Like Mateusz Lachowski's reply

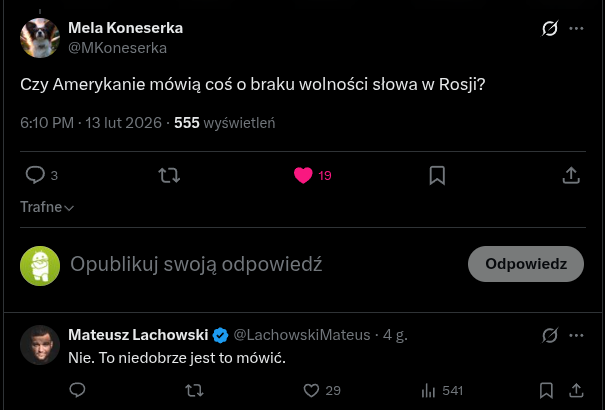(311, 390)
